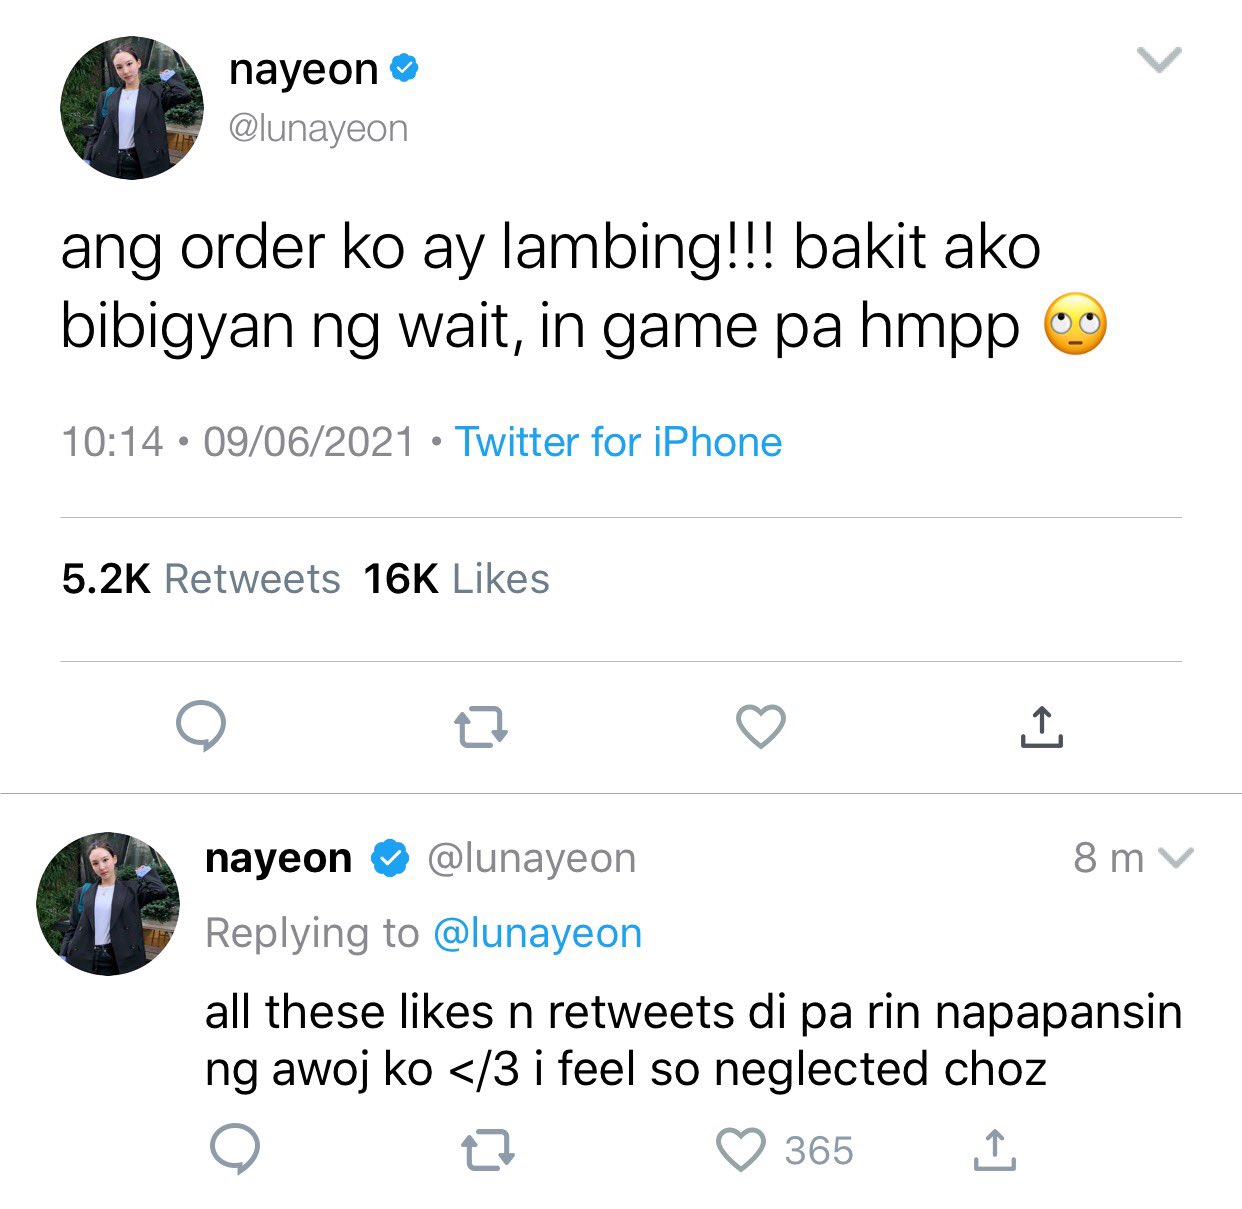Click the verified badge beside top nayeon name
This screenshot has height=1209, width=1242.
(403, 69)
